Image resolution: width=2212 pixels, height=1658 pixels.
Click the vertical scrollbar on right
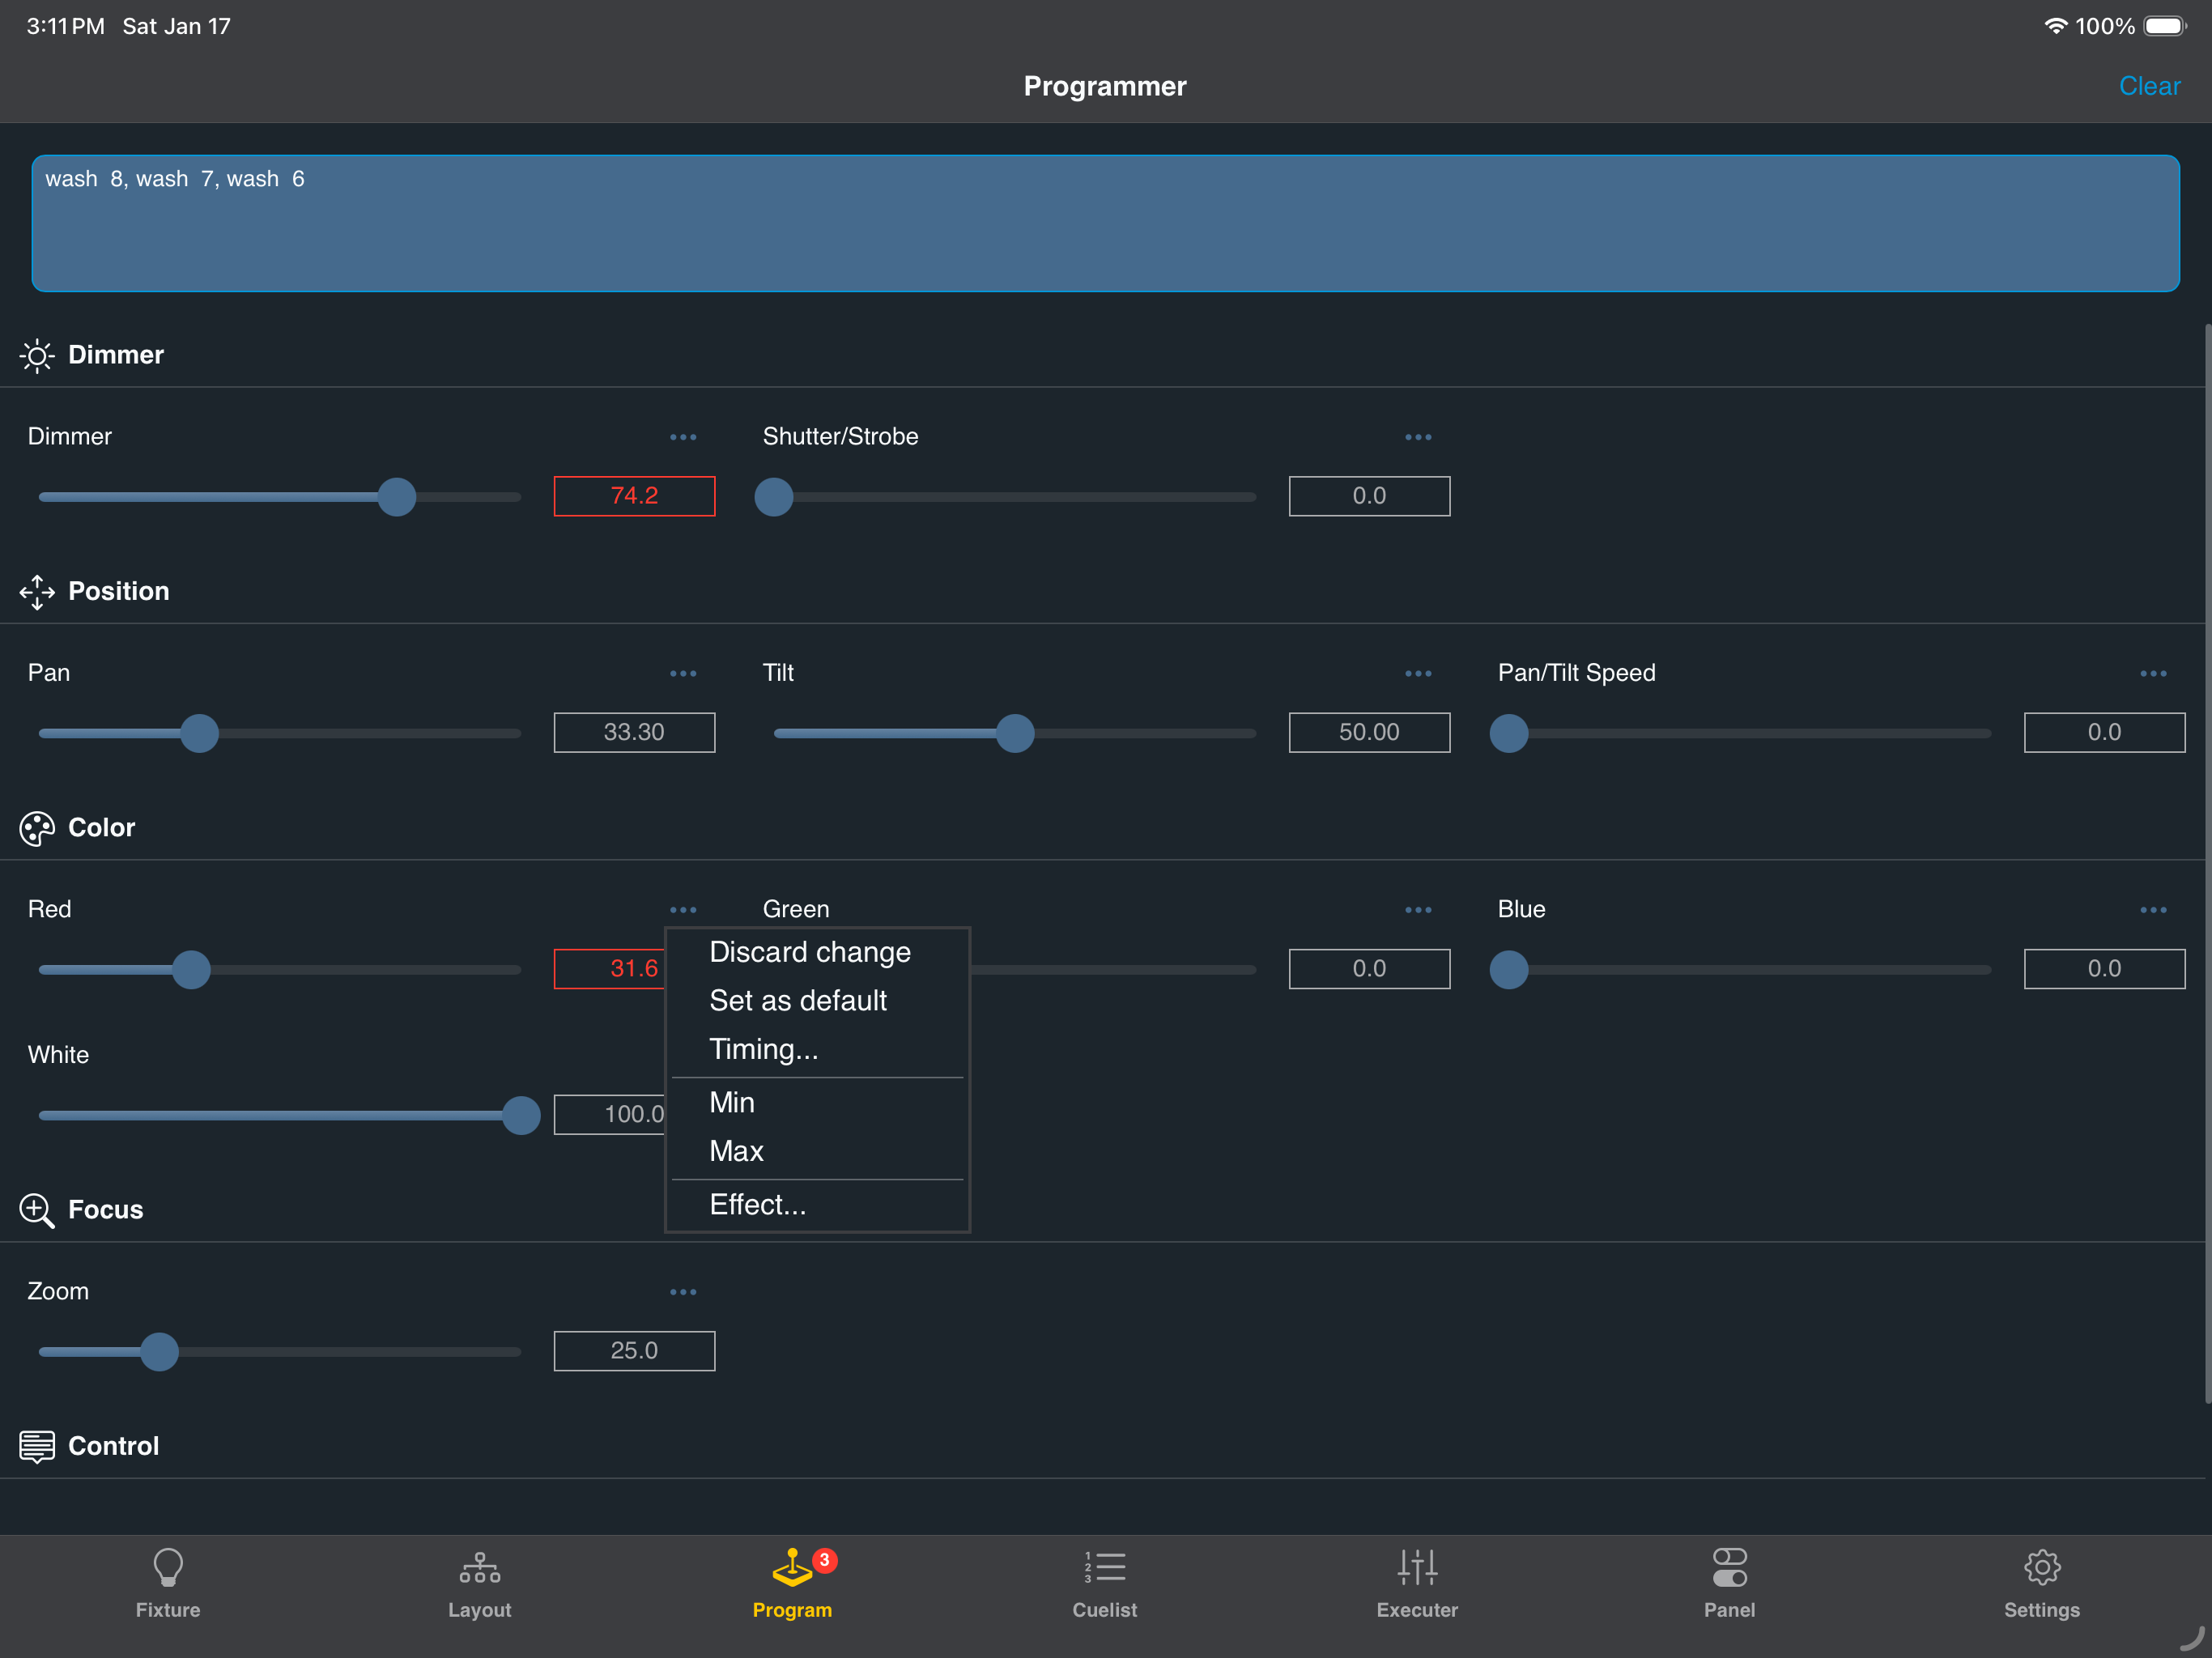(x=2207, y=863)
